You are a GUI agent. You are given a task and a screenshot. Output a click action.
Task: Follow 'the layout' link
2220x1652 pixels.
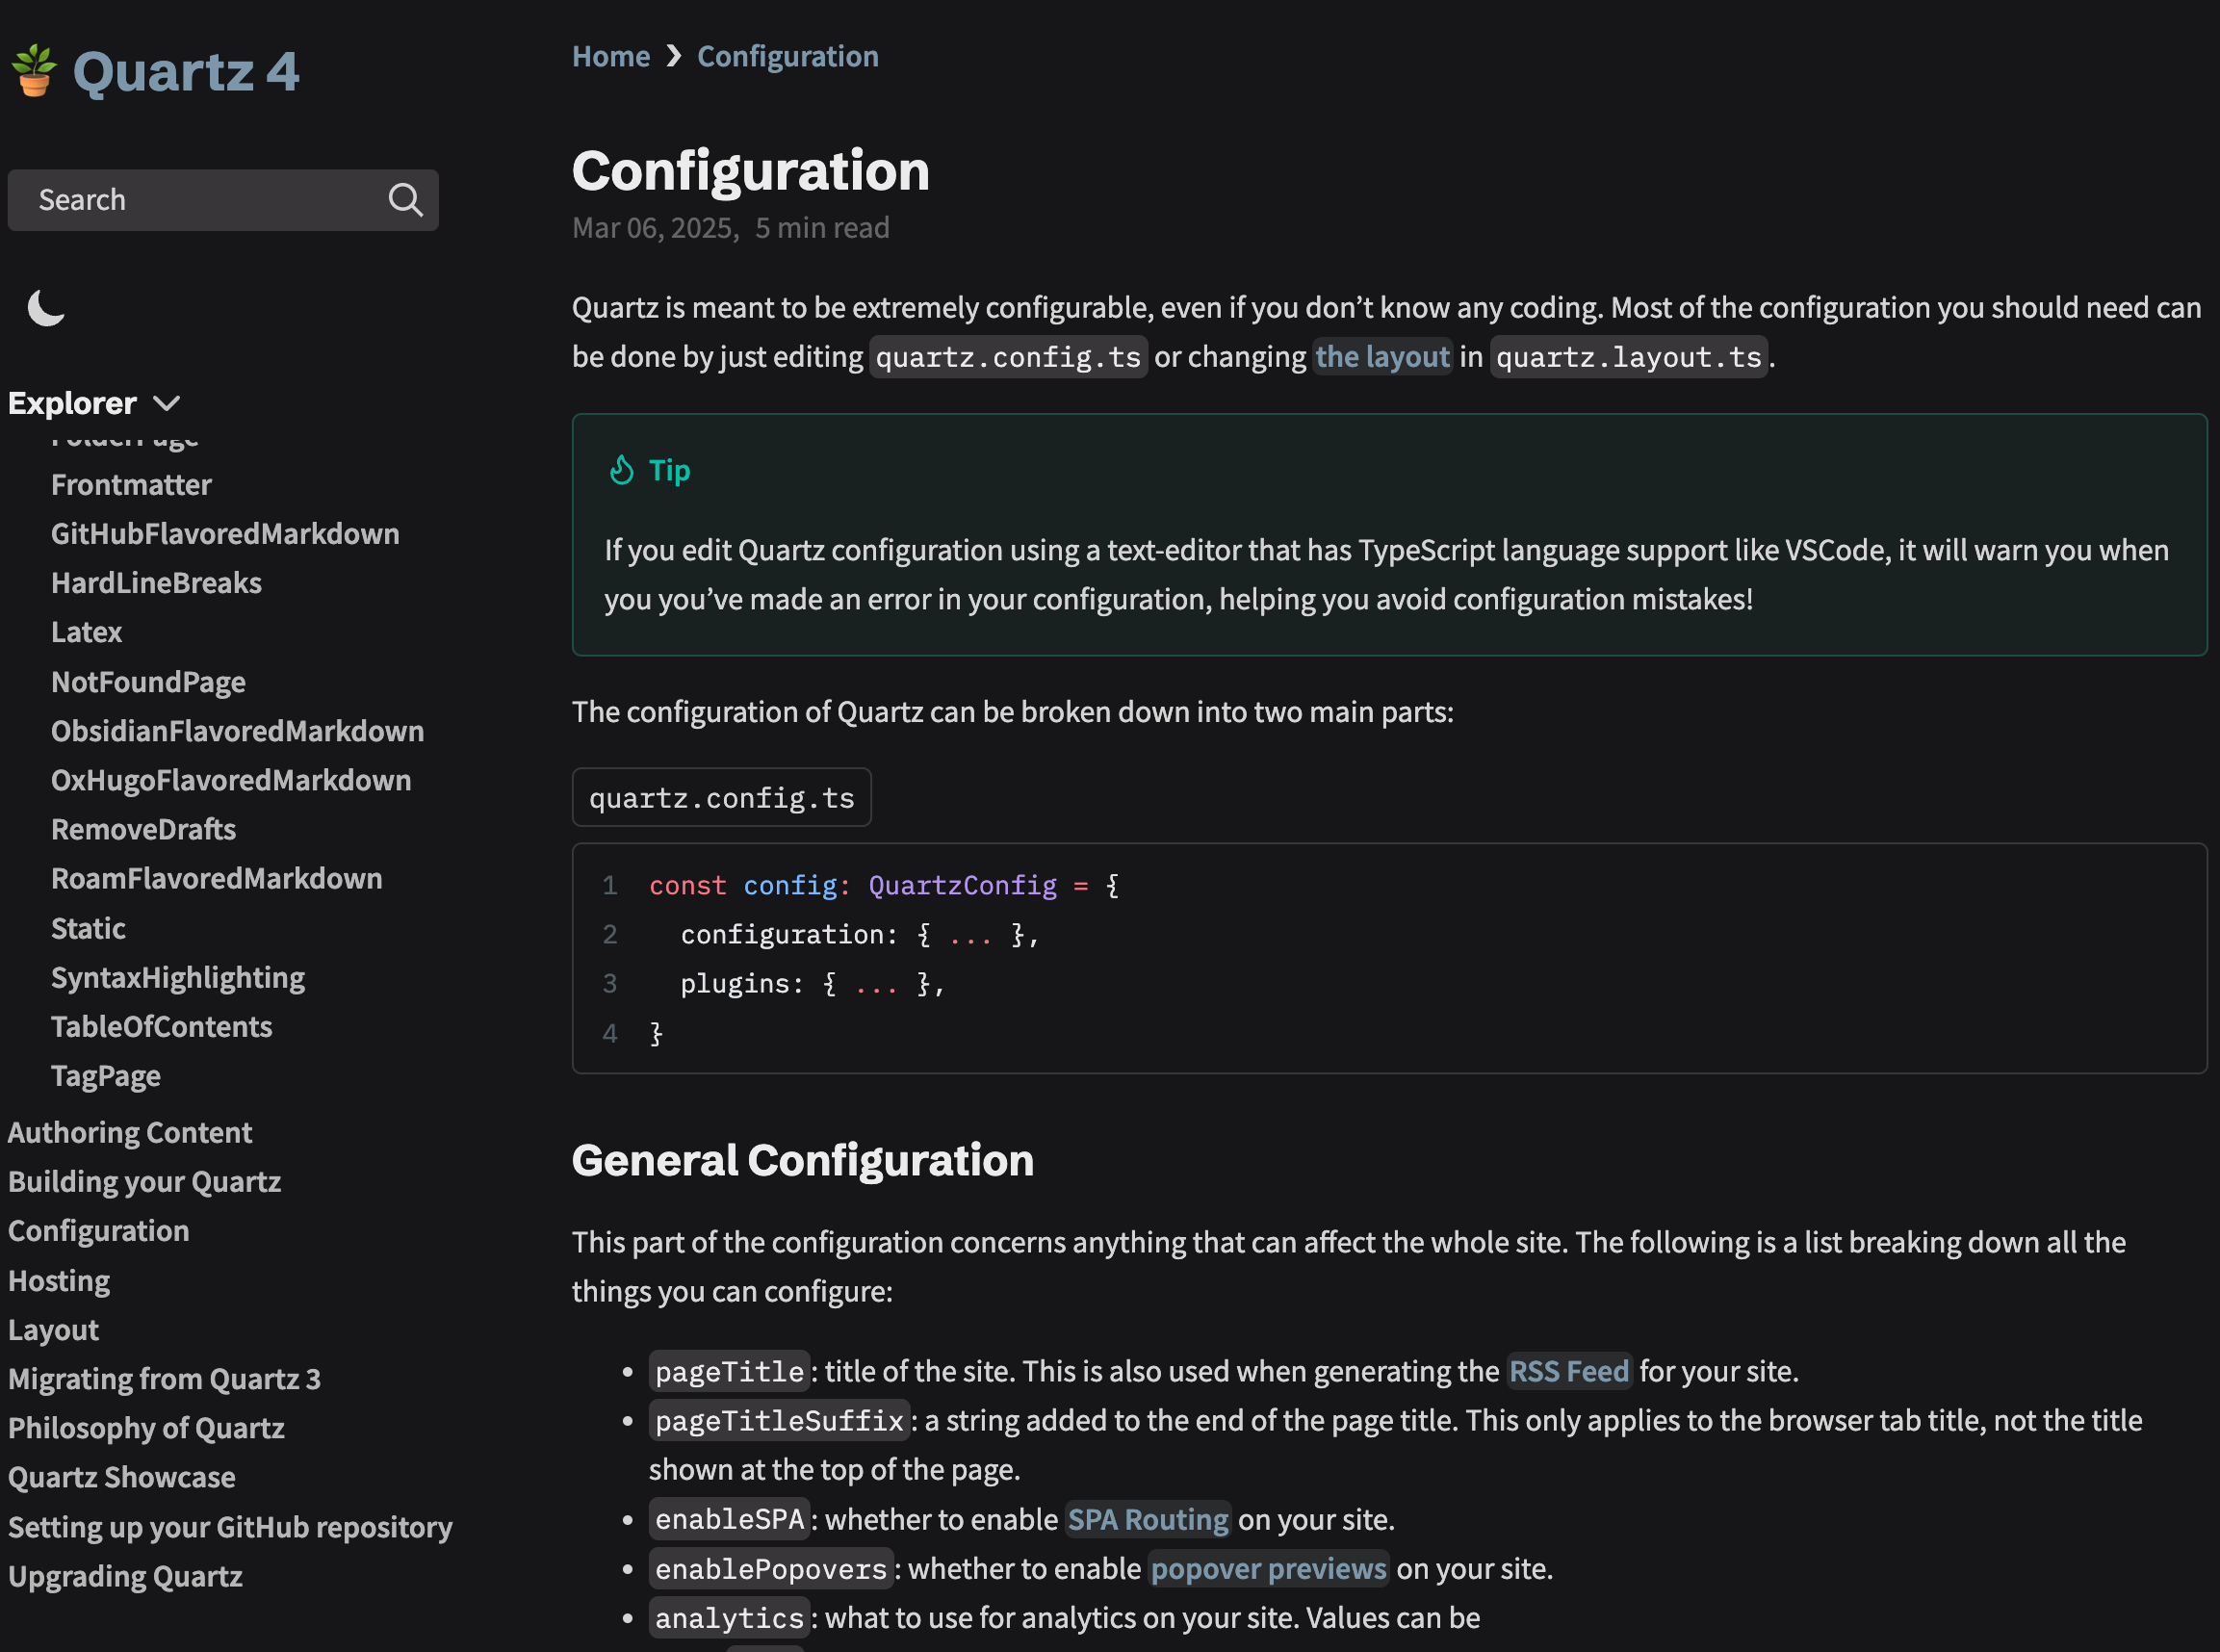point(1382,357)
